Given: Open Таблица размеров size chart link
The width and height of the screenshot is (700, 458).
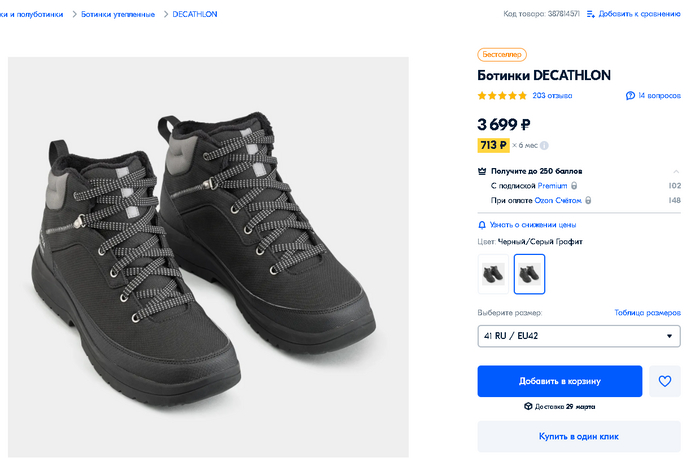Looking at the screenshot, I should pyautogui.click(x=647, y=313).
